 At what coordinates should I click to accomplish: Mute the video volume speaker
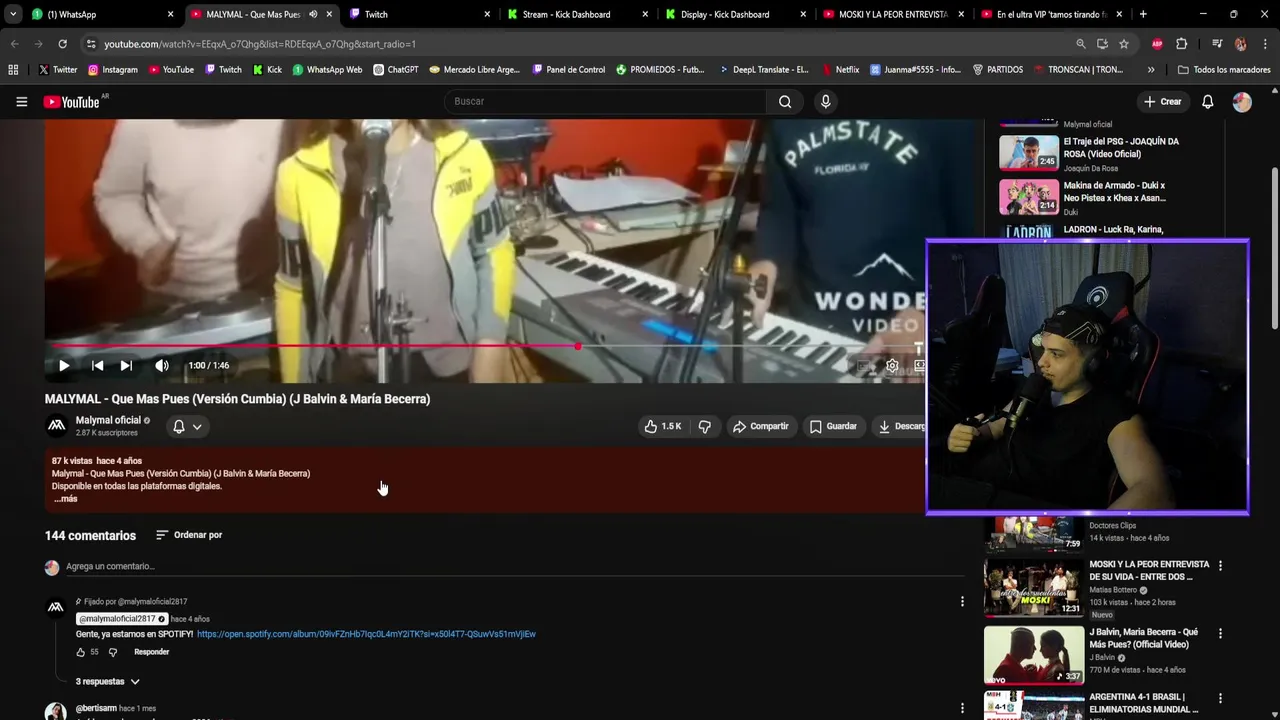[x=162, y=365]
